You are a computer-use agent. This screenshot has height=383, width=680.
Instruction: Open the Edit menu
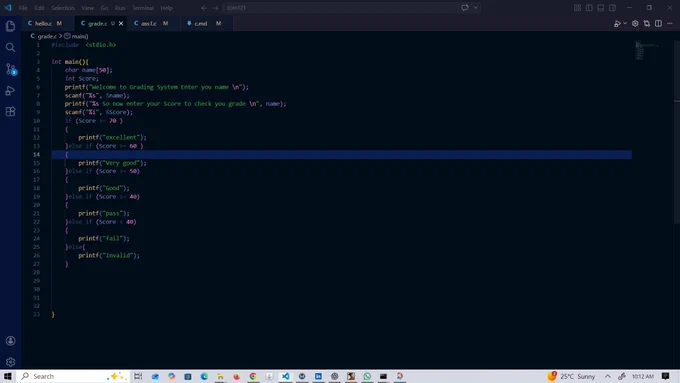(39, 8)
